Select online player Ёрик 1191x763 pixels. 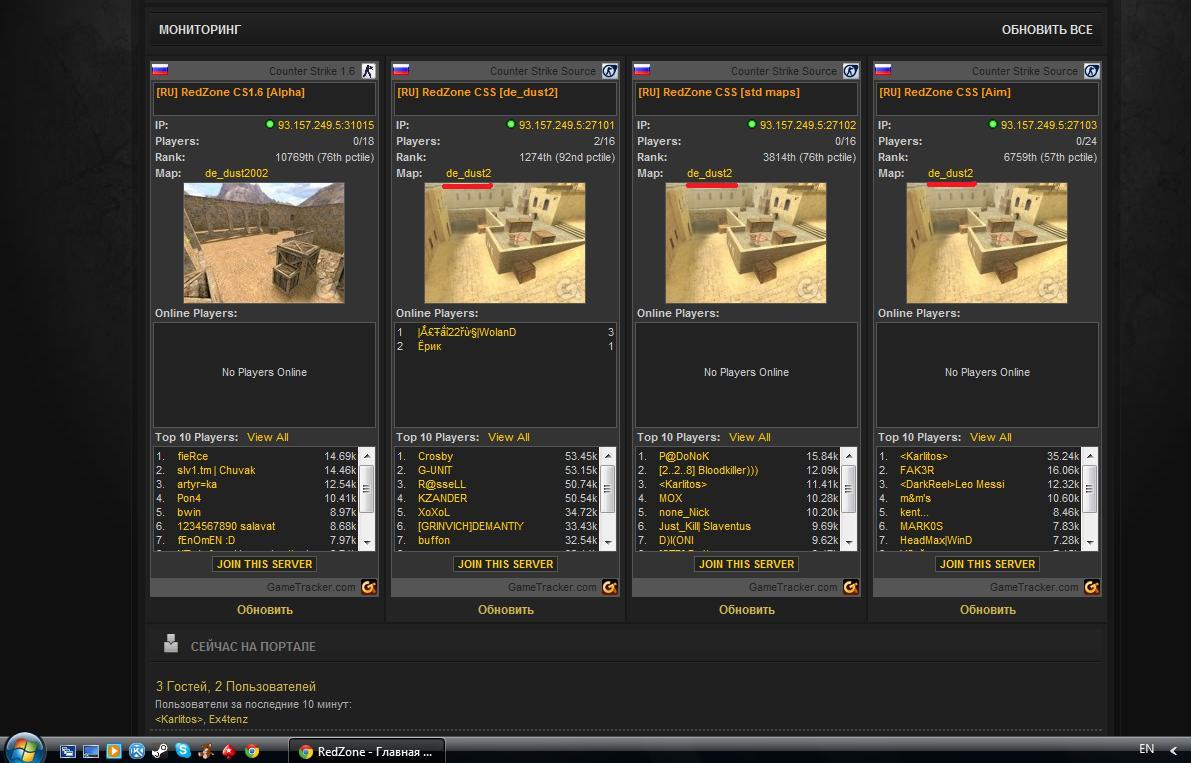coord(429,346)
